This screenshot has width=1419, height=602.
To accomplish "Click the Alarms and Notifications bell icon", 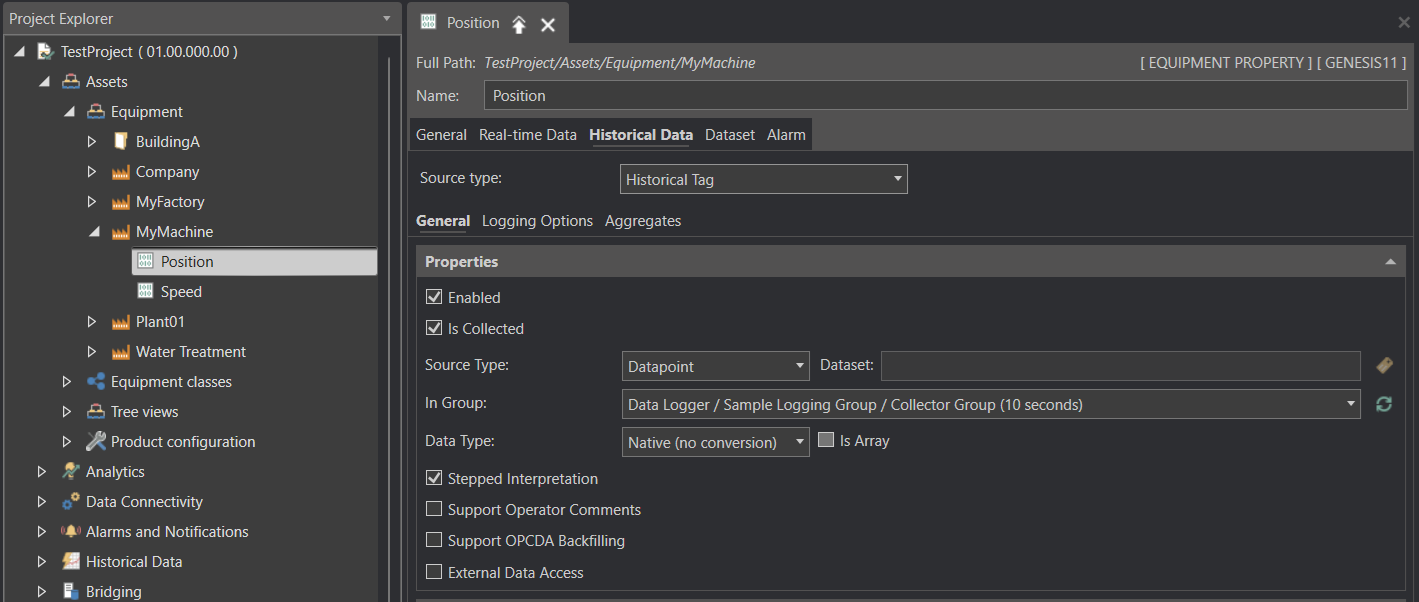I will [x=71, y=532].
